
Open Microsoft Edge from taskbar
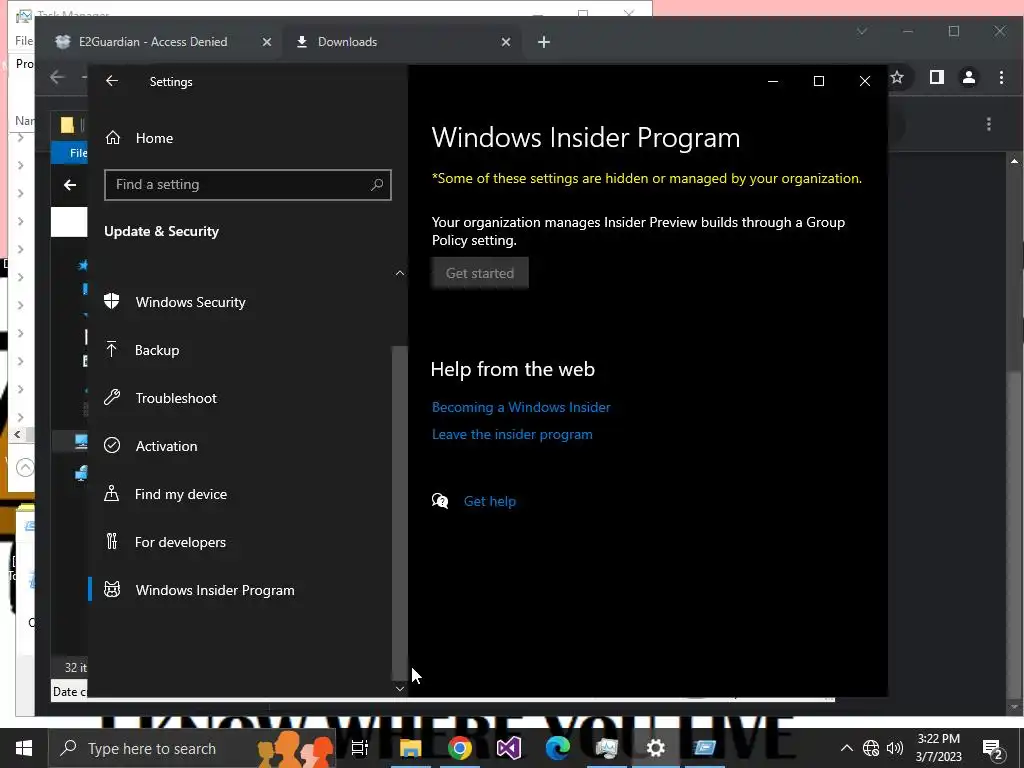click(x=558, y=748)
